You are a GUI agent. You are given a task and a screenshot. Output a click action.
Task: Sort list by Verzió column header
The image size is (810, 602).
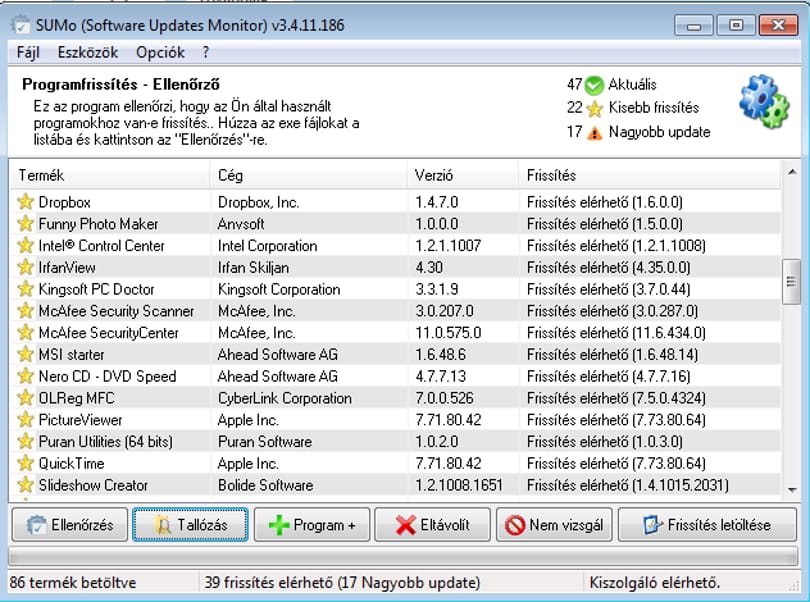coord(463,175)
